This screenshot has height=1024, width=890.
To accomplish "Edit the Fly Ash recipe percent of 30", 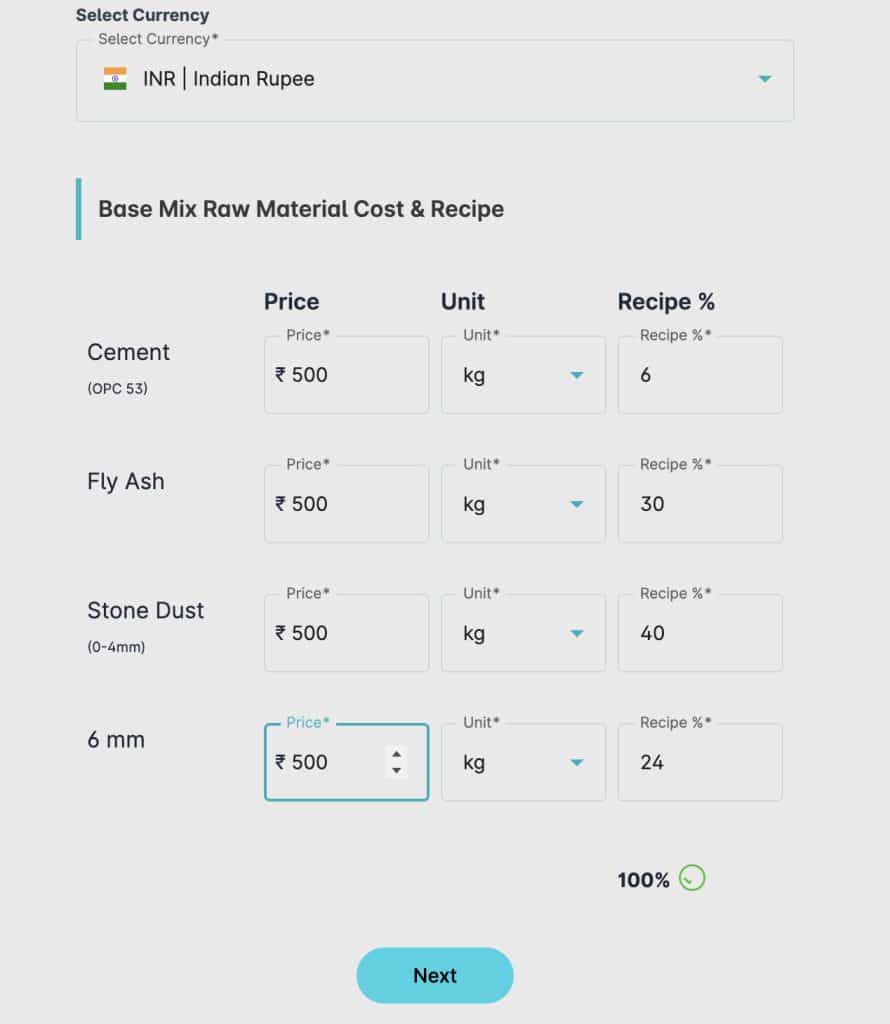I will [x=700, y=504].
